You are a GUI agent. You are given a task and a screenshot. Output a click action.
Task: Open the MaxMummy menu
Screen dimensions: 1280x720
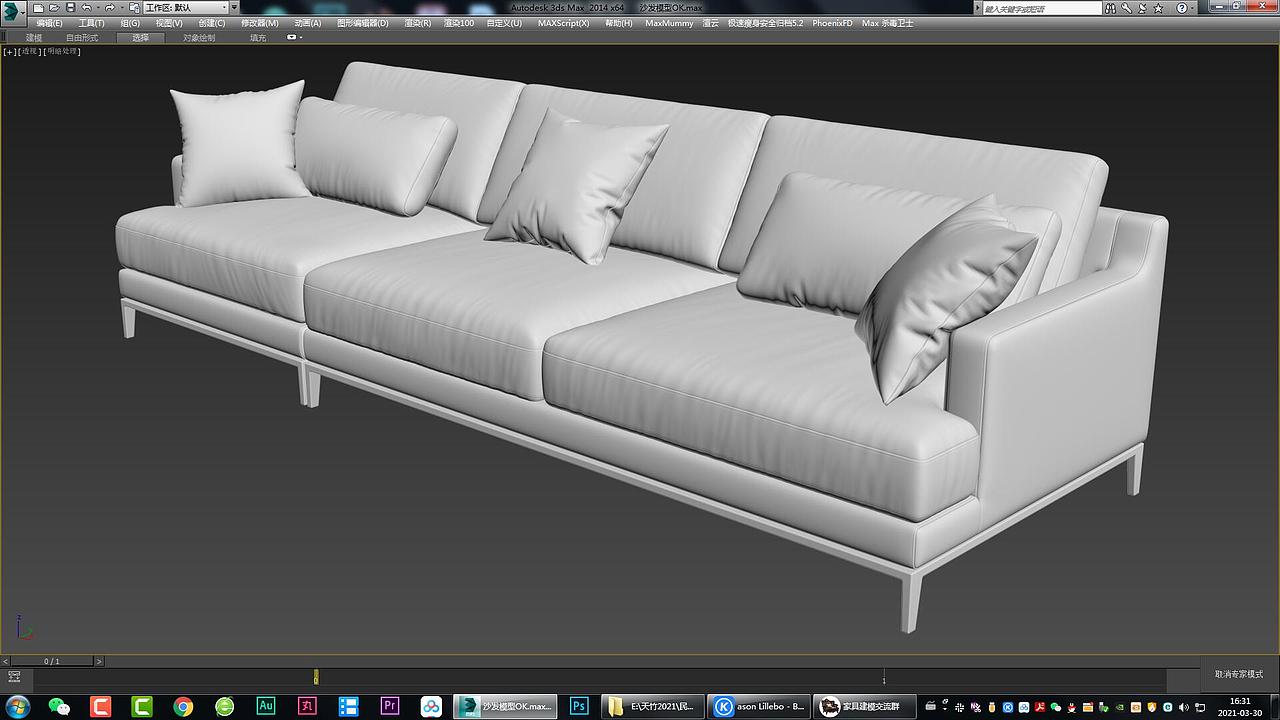coord(667,23)
